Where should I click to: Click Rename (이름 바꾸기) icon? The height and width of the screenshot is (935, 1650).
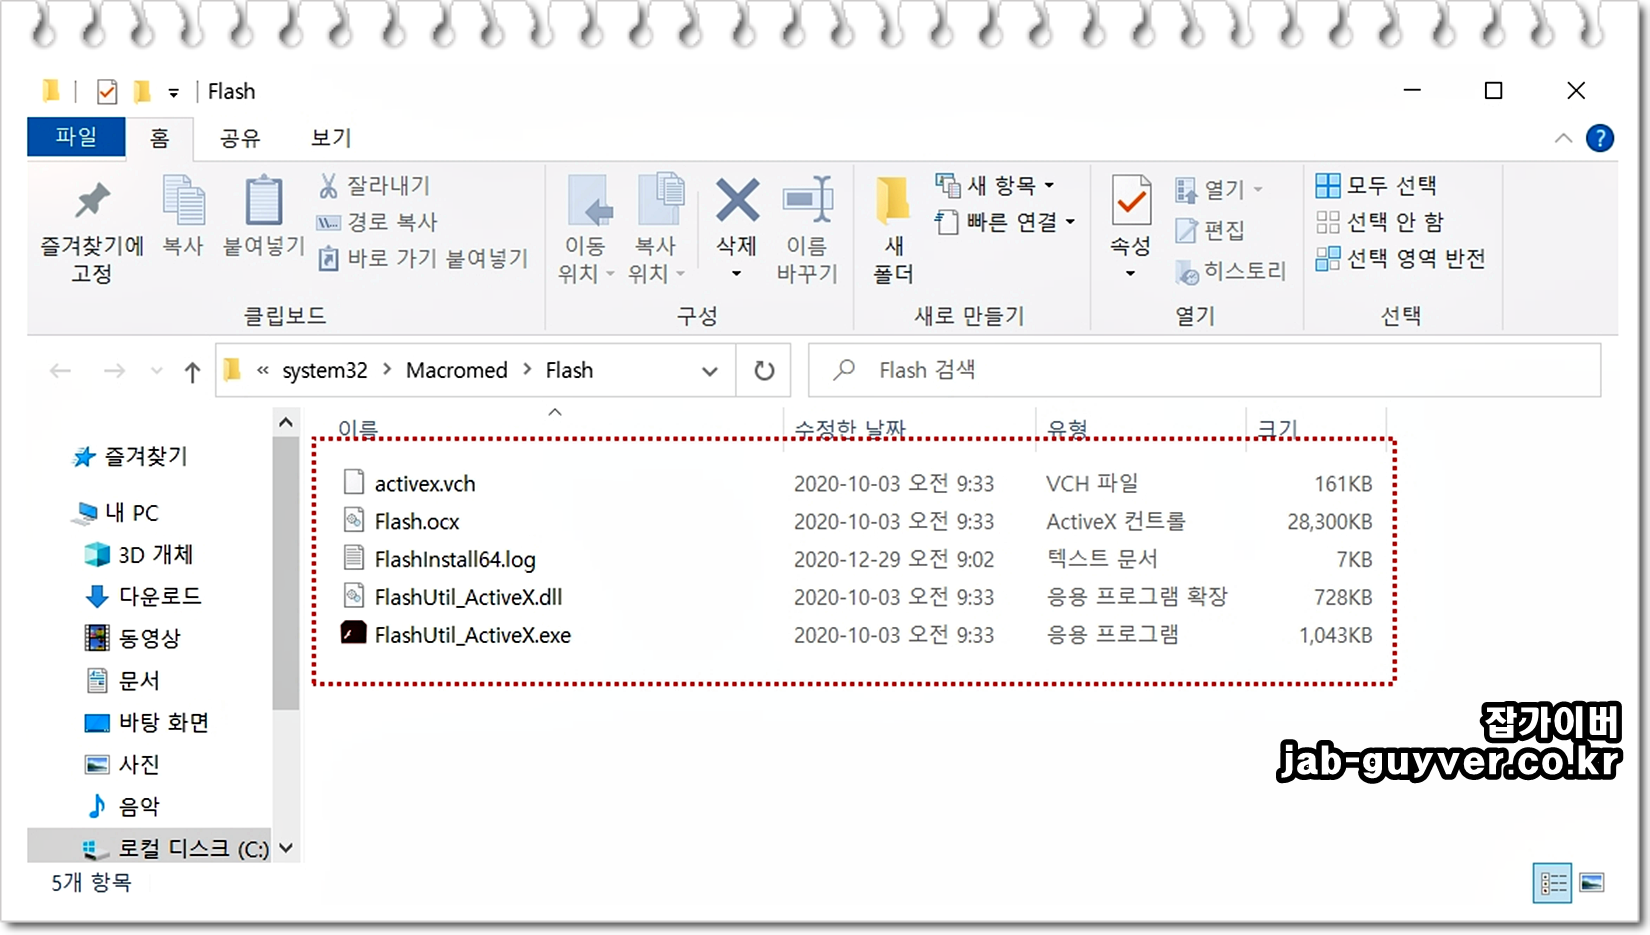pos(807,230)
